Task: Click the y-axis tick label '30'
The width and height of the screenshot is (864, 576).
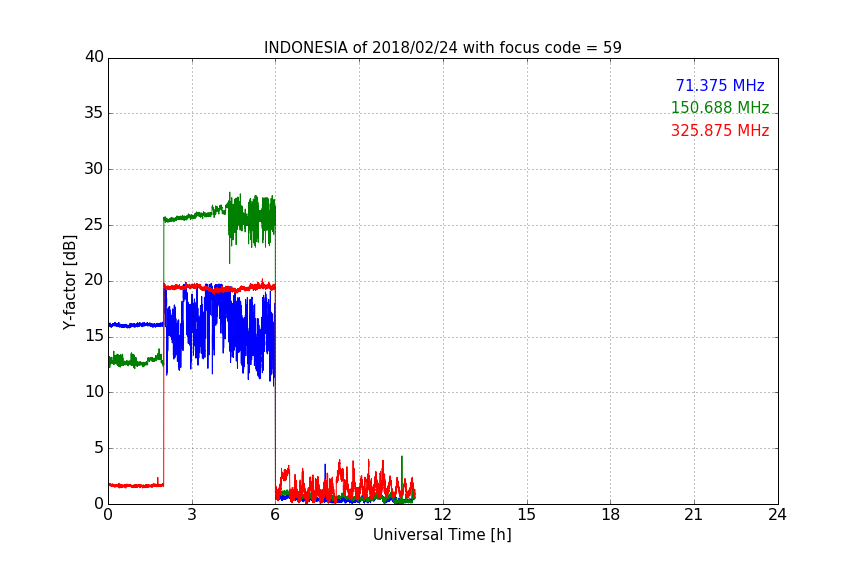Action: tap(94, 169)
